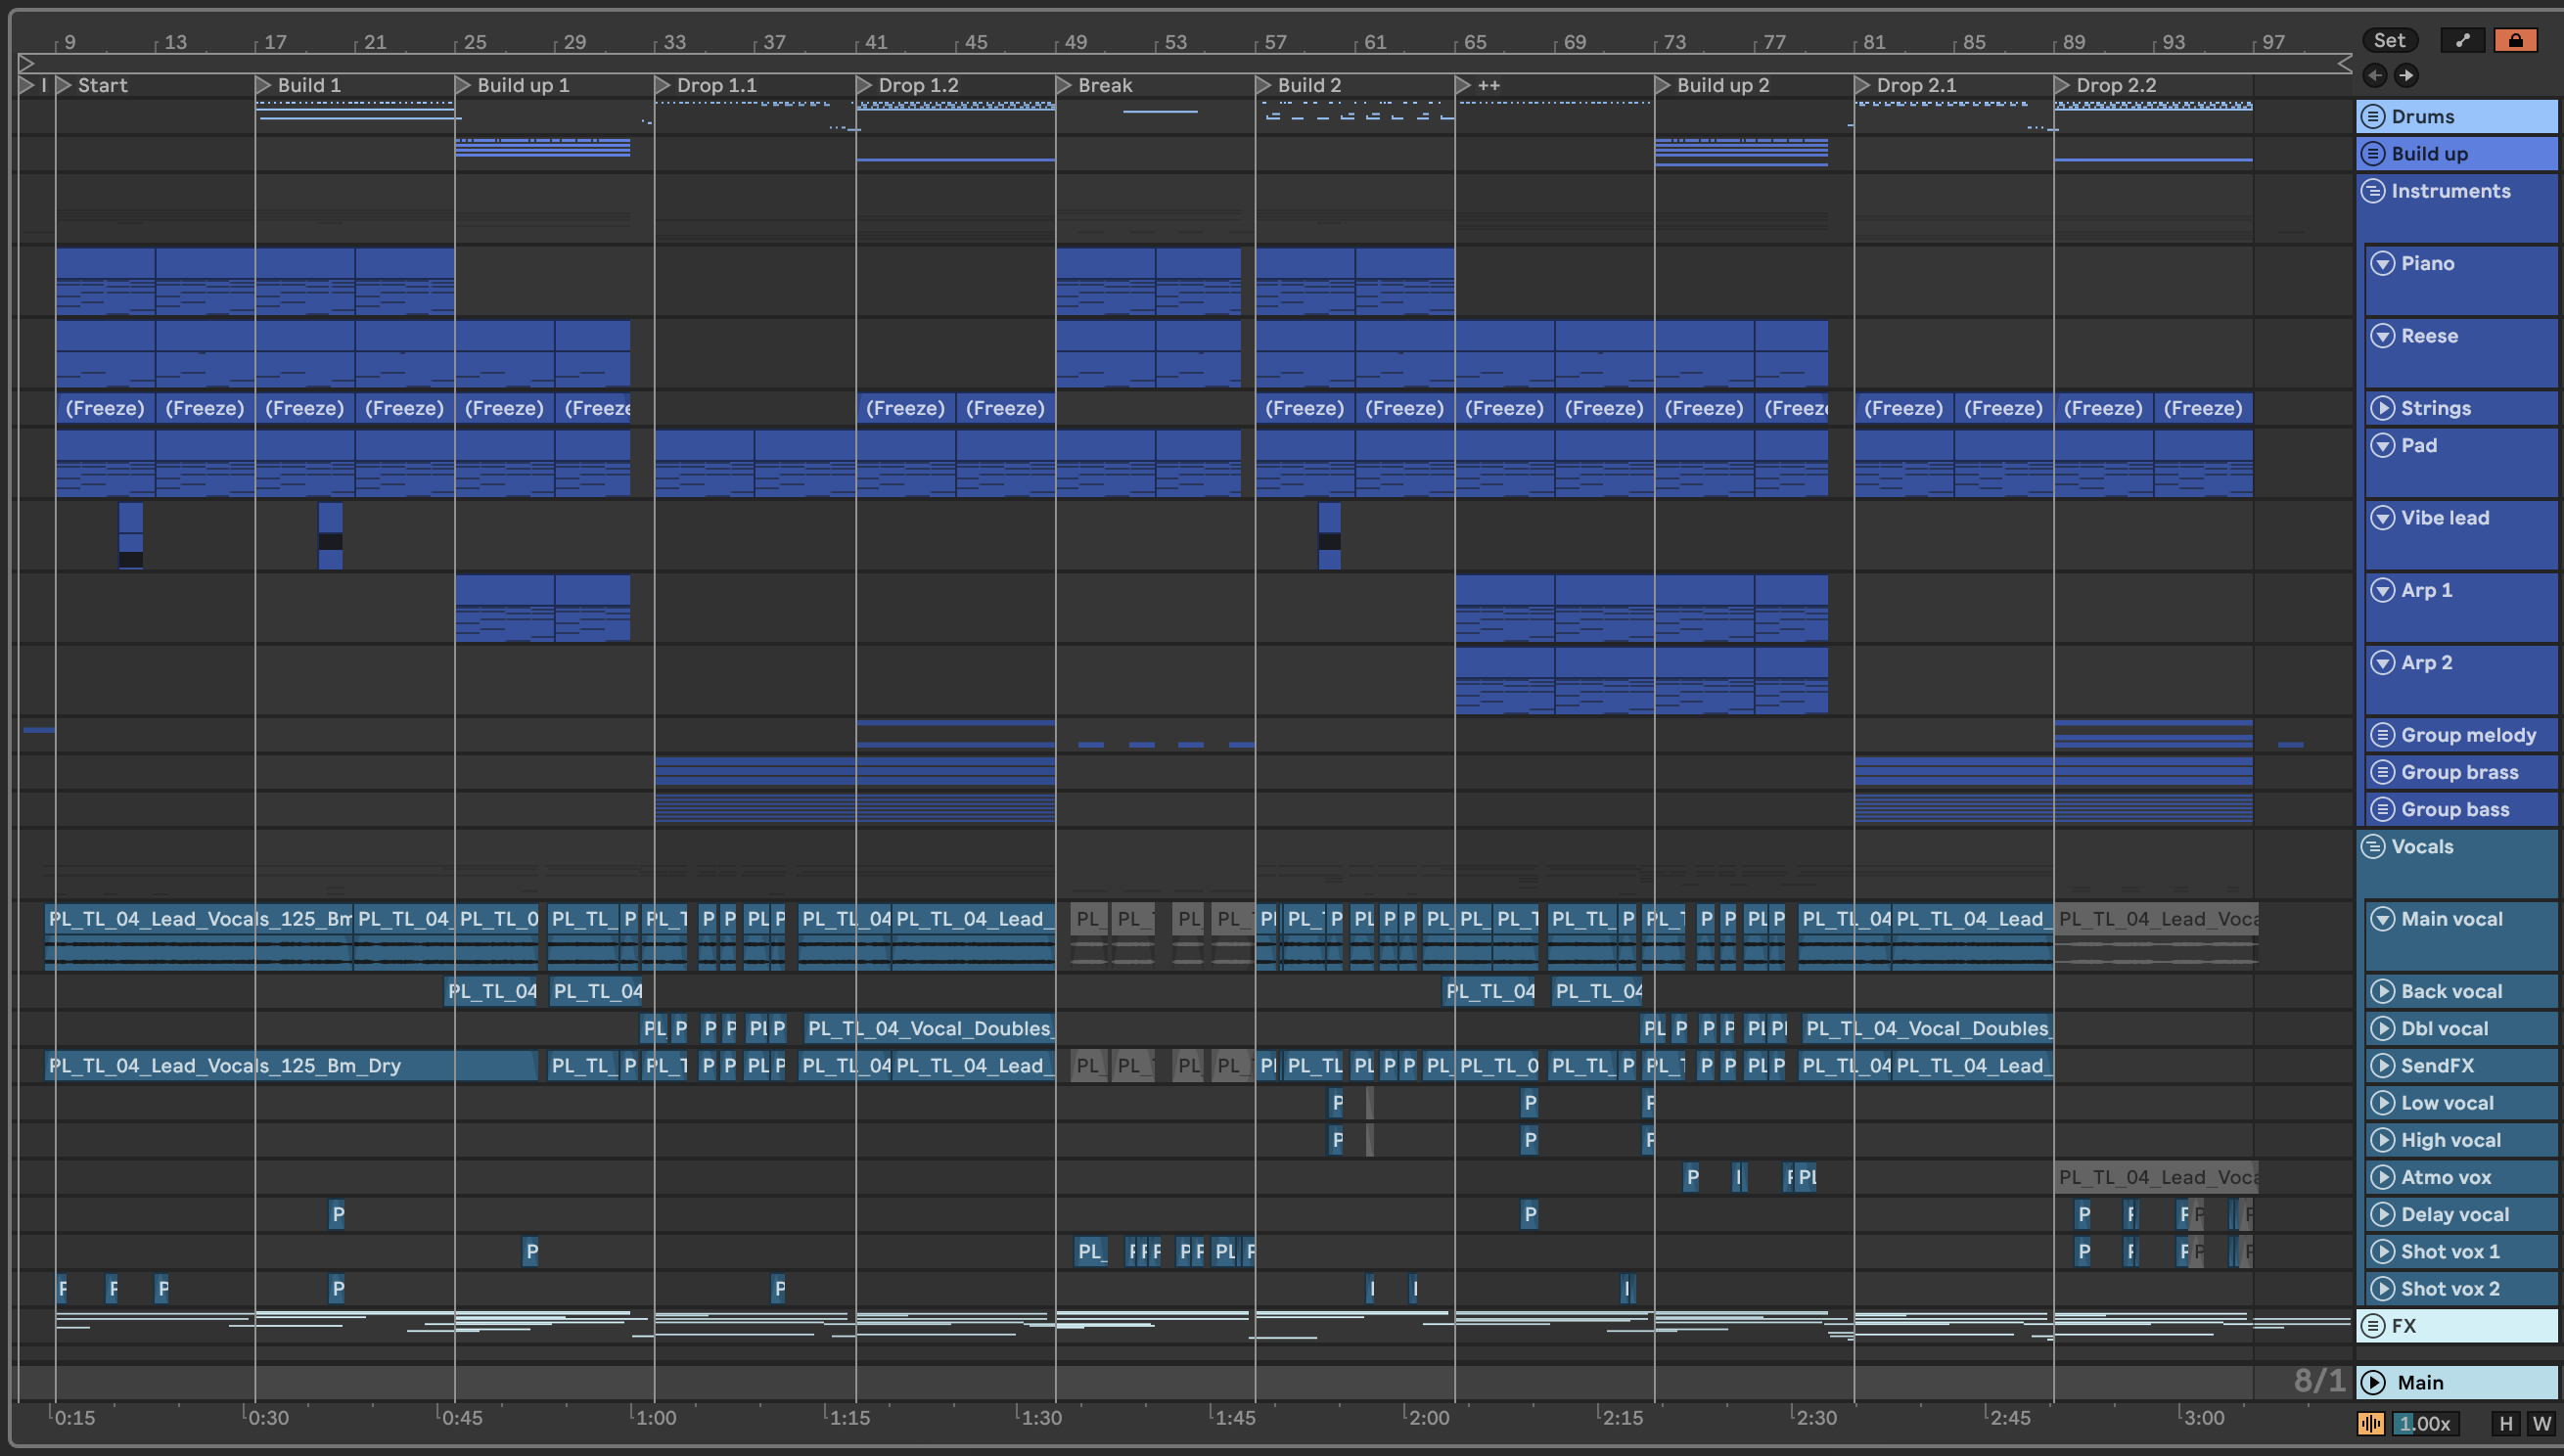This screenshot has width=2564, height=1456.
Task: Click the FX group fold icon
Action: pos(2372,1326)
